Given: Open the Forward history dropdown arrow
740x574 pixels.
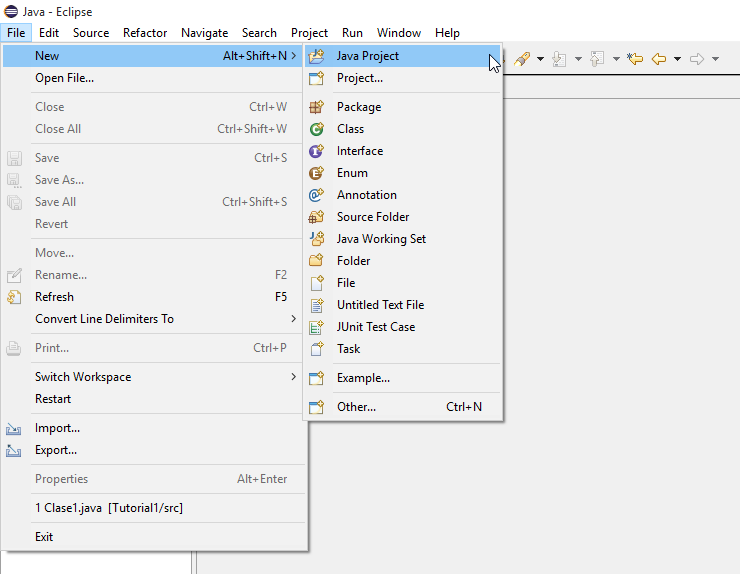Looking at the screenshot, I should tap(715, 59).
